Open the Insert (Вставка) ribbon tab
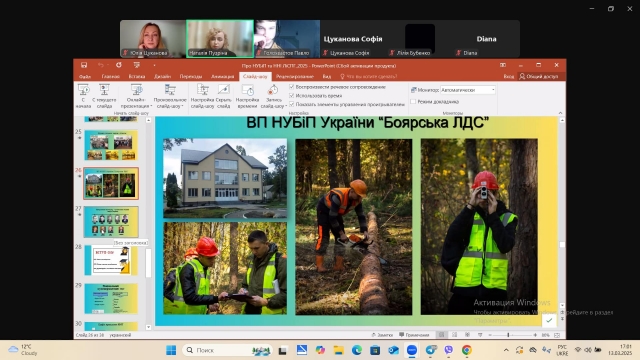The image size is (640, 360). 137,76
